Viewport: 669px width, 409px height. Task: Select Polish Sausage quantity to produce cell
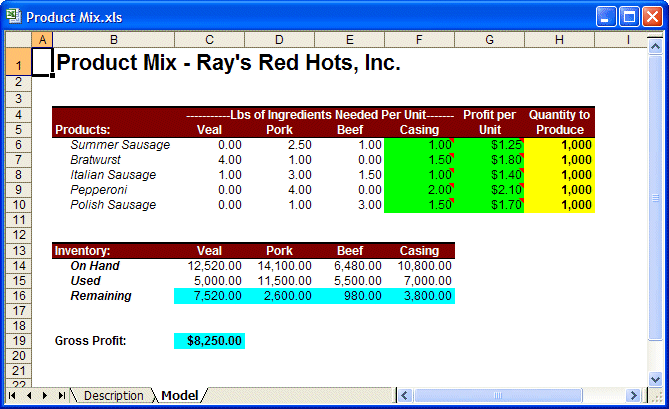[x=559, y=204]
